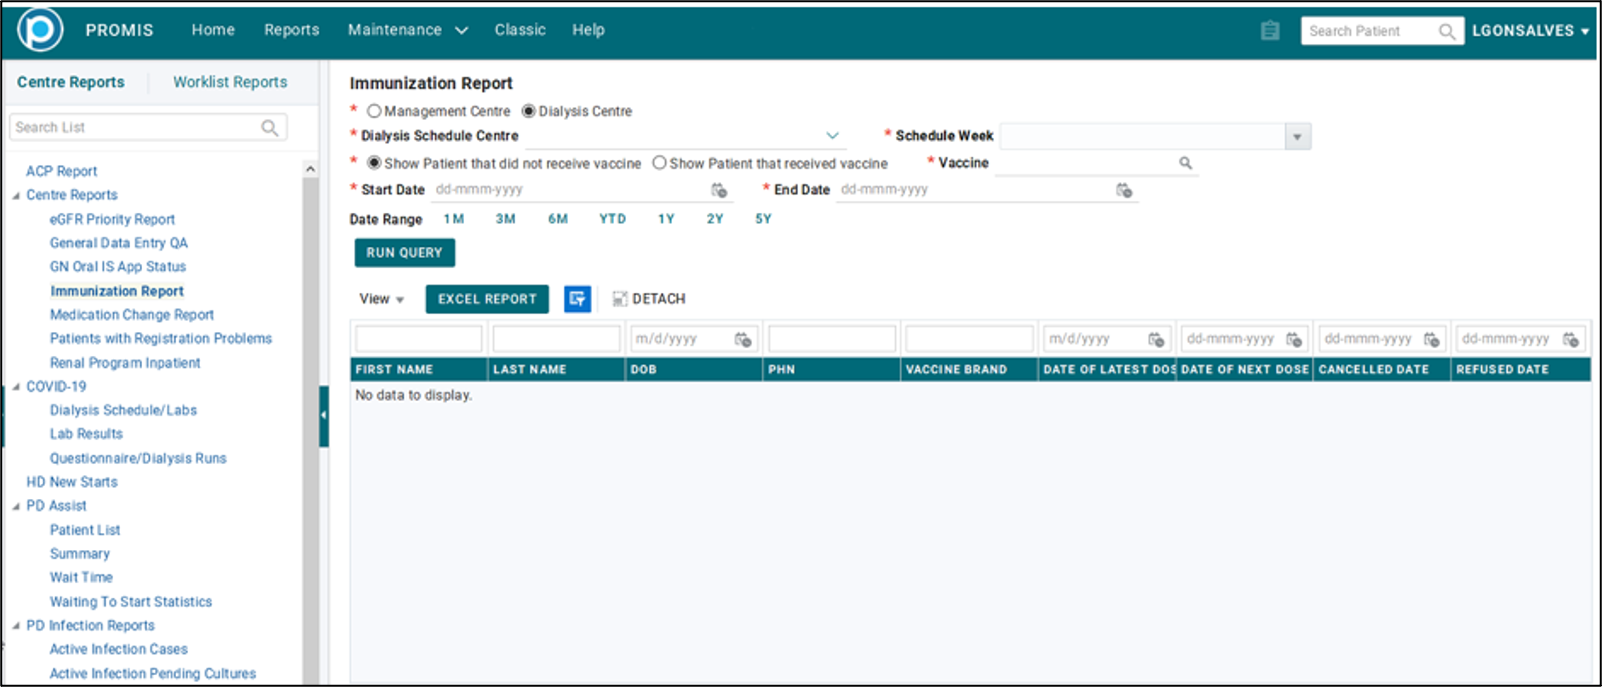Click the blue filter icon beside Excel Report
1602x688 pixels.
577,299
